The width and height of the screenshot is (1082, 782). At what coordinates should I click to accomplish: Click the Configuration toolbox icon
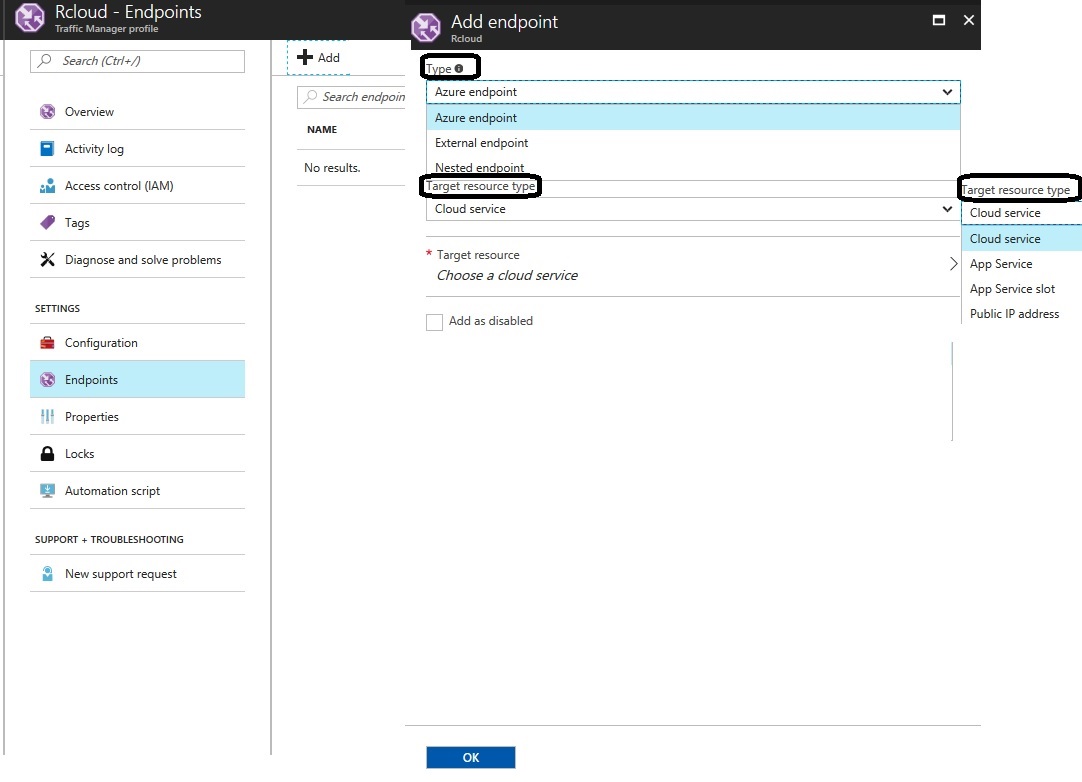tap(47, 343)
